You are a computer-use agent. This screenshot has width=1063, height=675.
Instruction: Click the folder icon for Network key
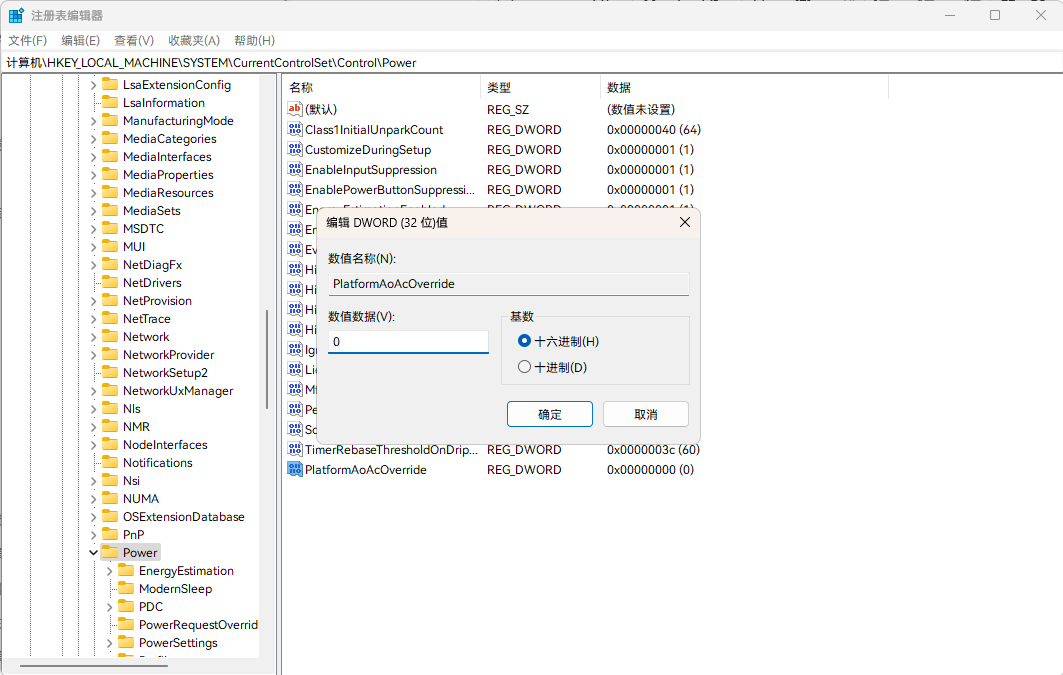[110, 336]
